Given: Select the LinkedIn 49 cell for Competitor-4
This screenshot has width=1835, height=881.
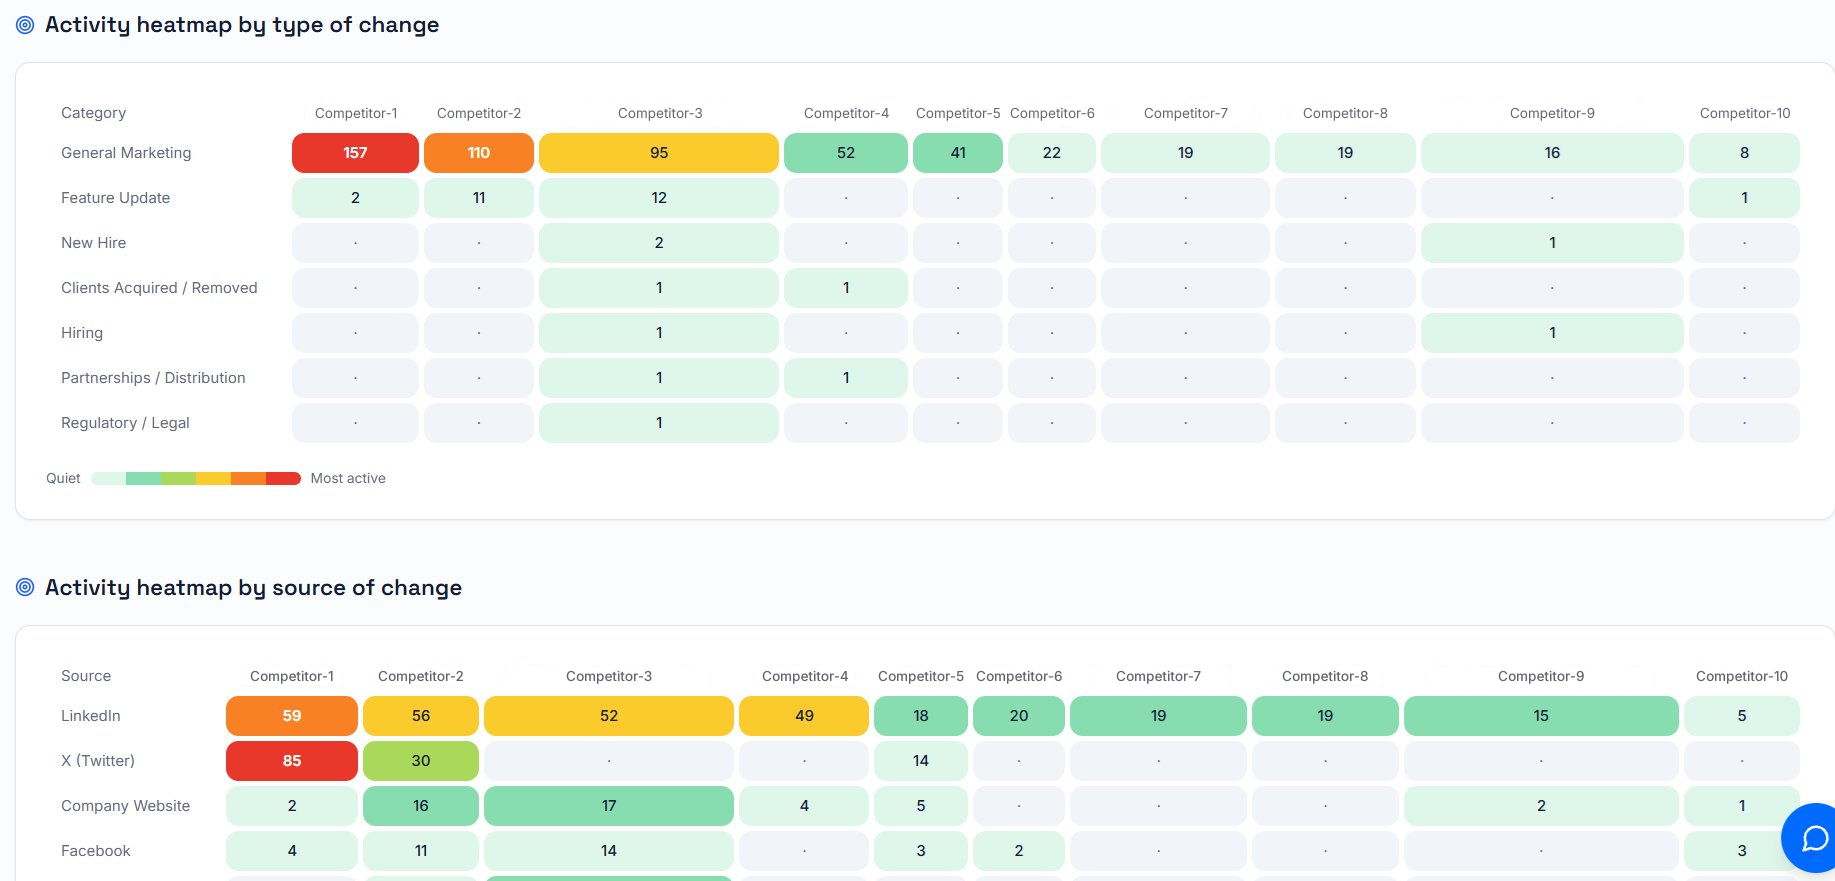Looking at the screenshot, I should tap(804, 716).
